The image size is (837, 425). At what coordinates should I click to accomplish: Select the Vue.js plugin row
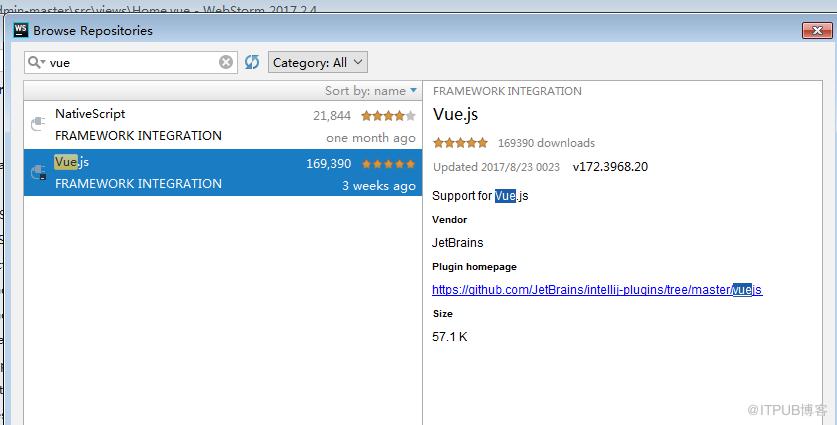(223, 172)
